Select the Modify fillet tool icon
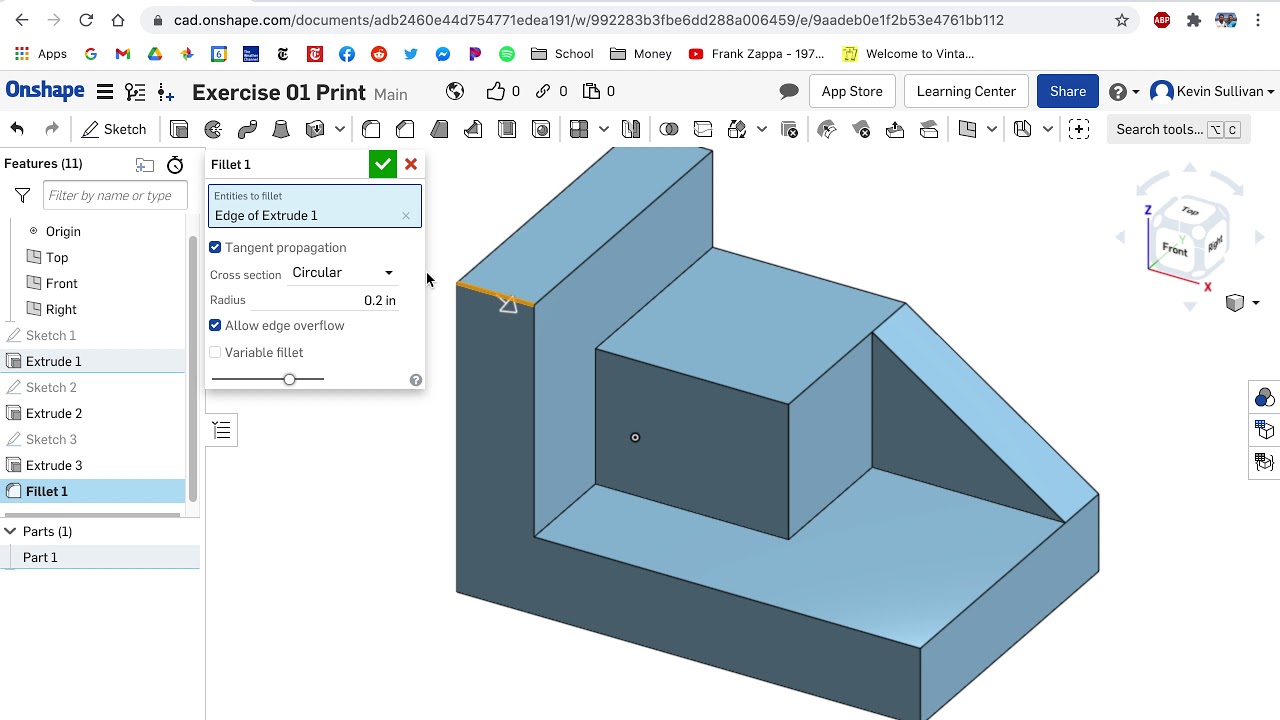Viewport: 1280px width, 720px height. pyautogui.click(x=827, y=129)
